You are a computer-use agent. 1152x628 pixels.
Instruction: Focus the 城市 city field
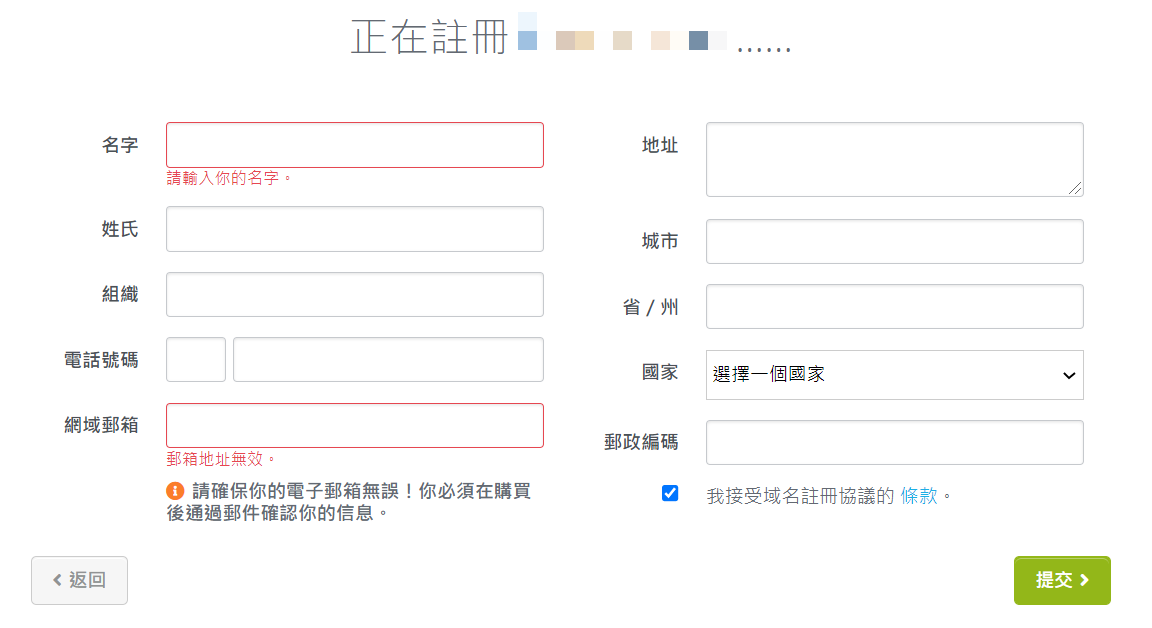(x=895, y=242)
